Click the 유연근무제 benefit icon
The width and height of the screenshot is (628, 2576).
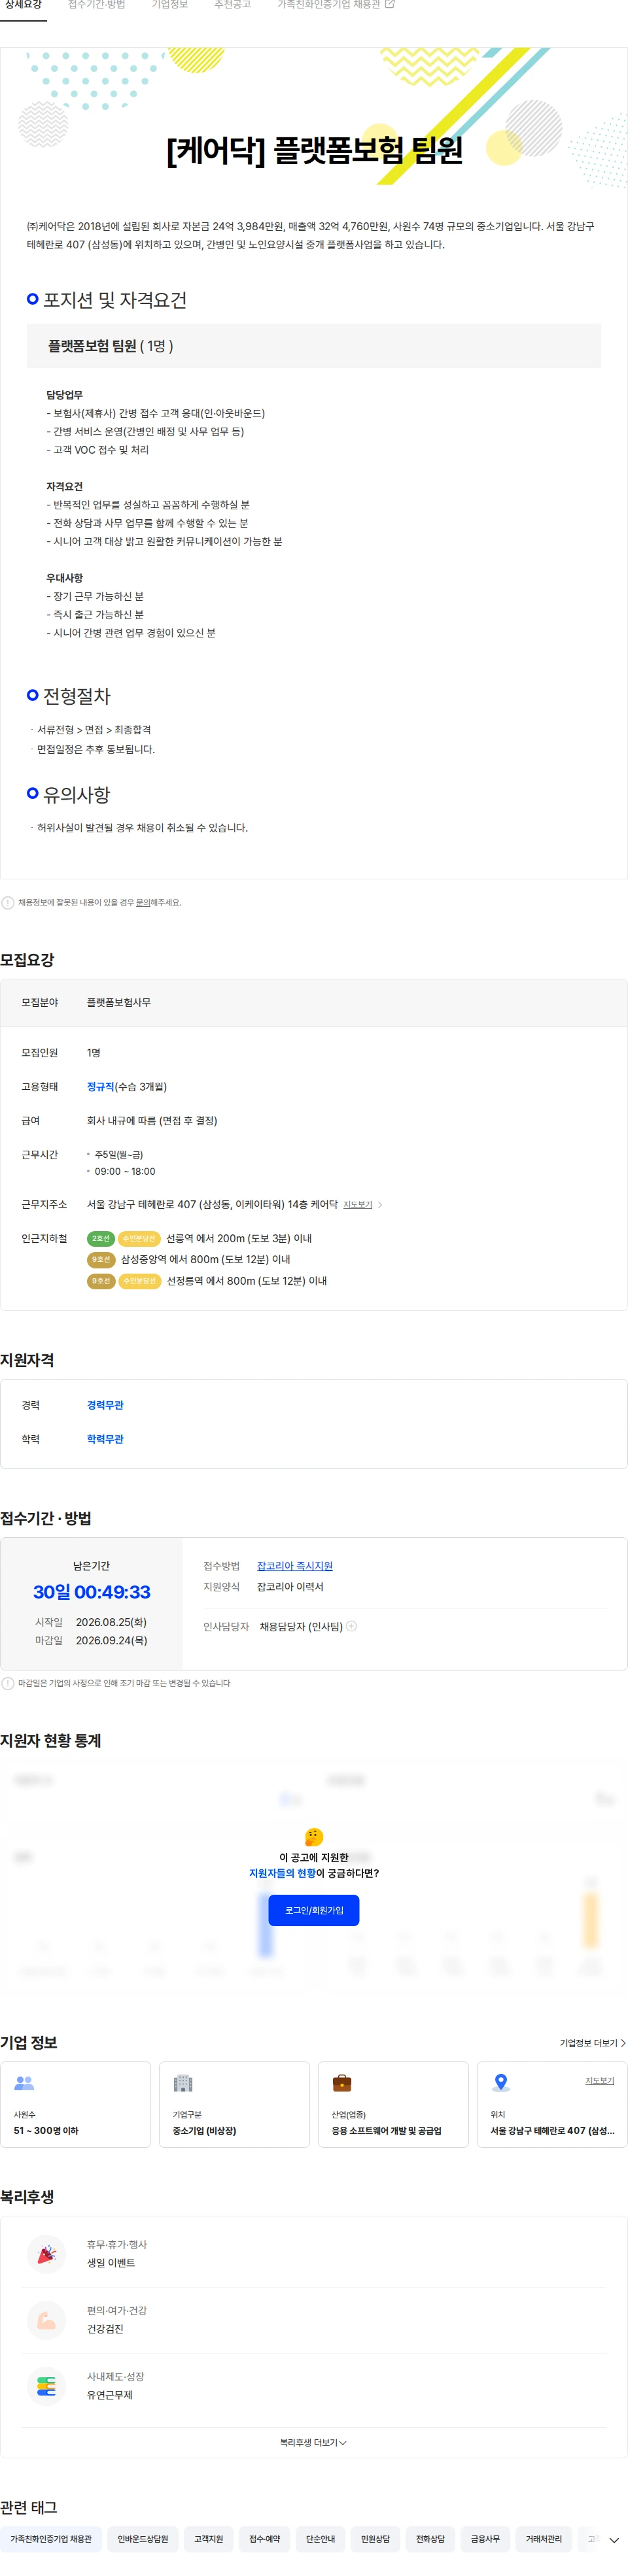[46, 2386]
